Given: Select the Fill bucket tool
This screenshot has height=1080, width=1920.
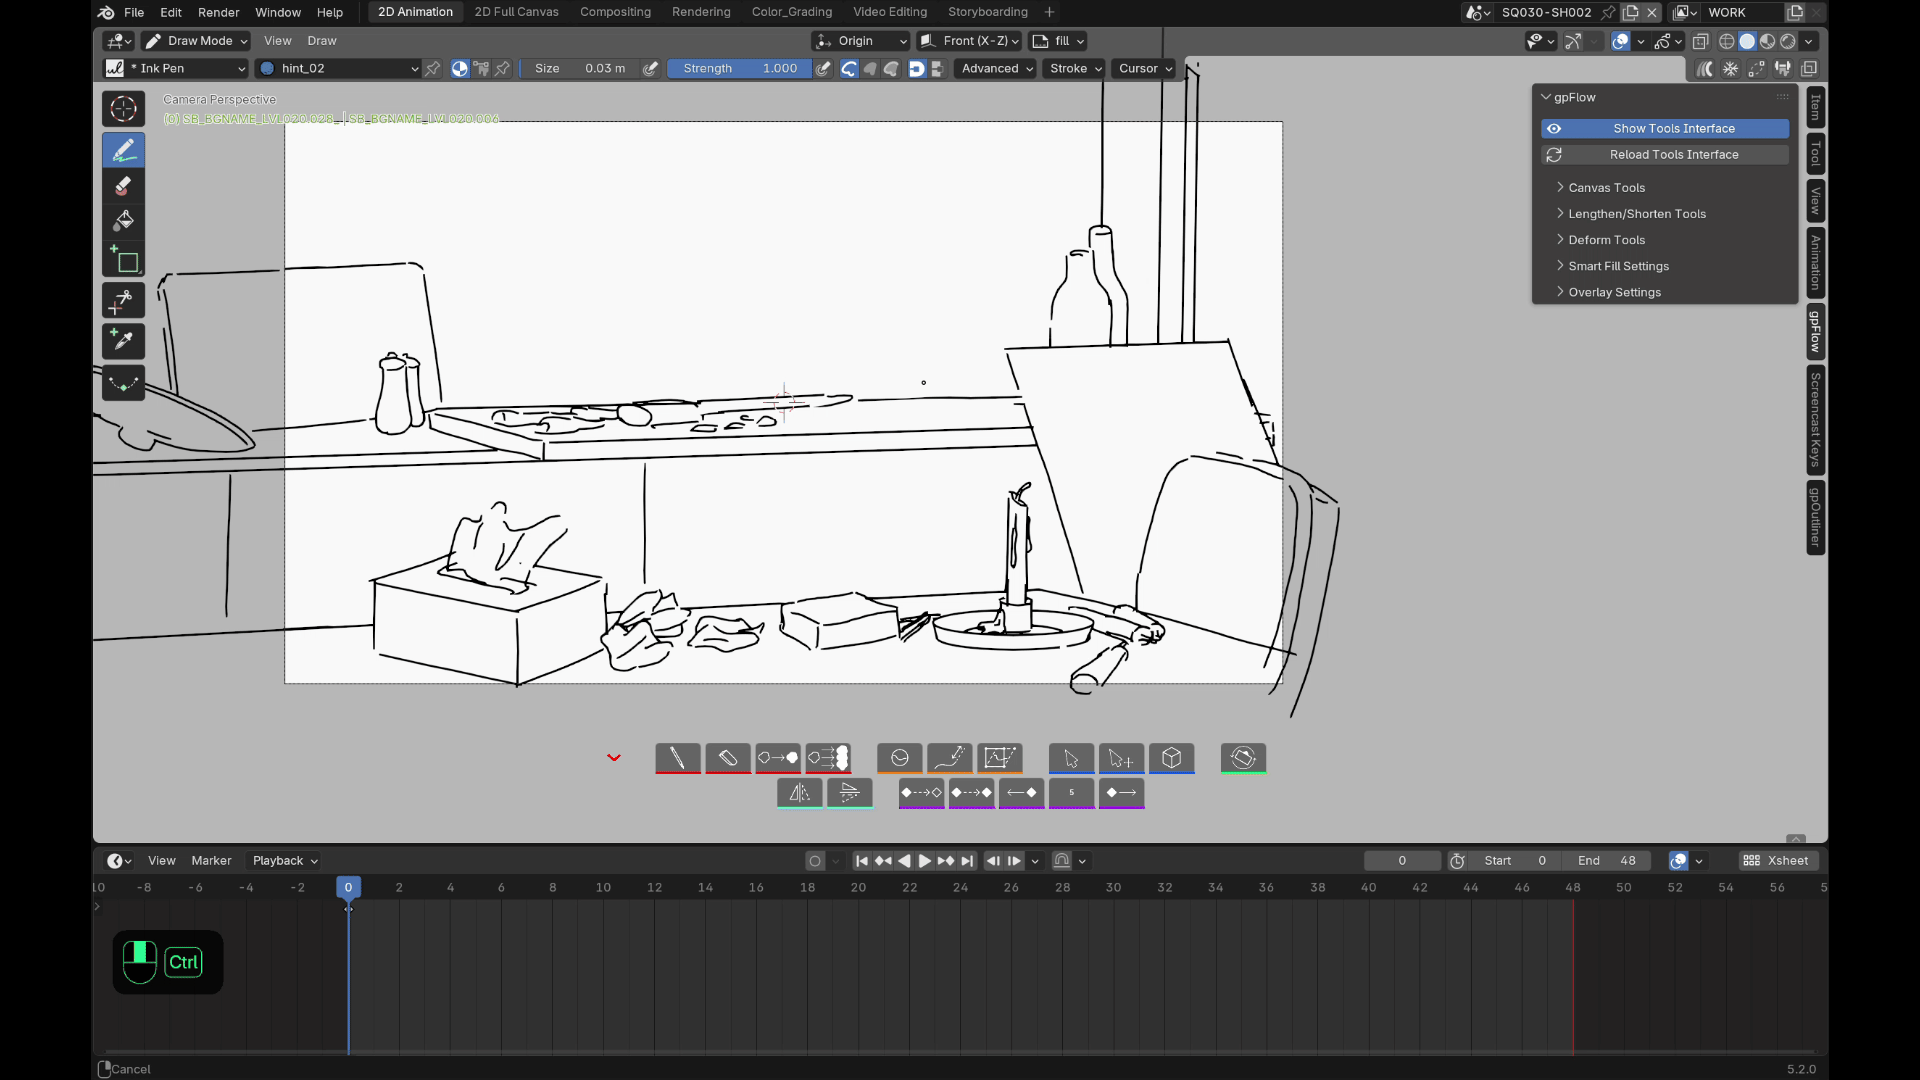Looking at the screenshot, I should tap(123, 221).
